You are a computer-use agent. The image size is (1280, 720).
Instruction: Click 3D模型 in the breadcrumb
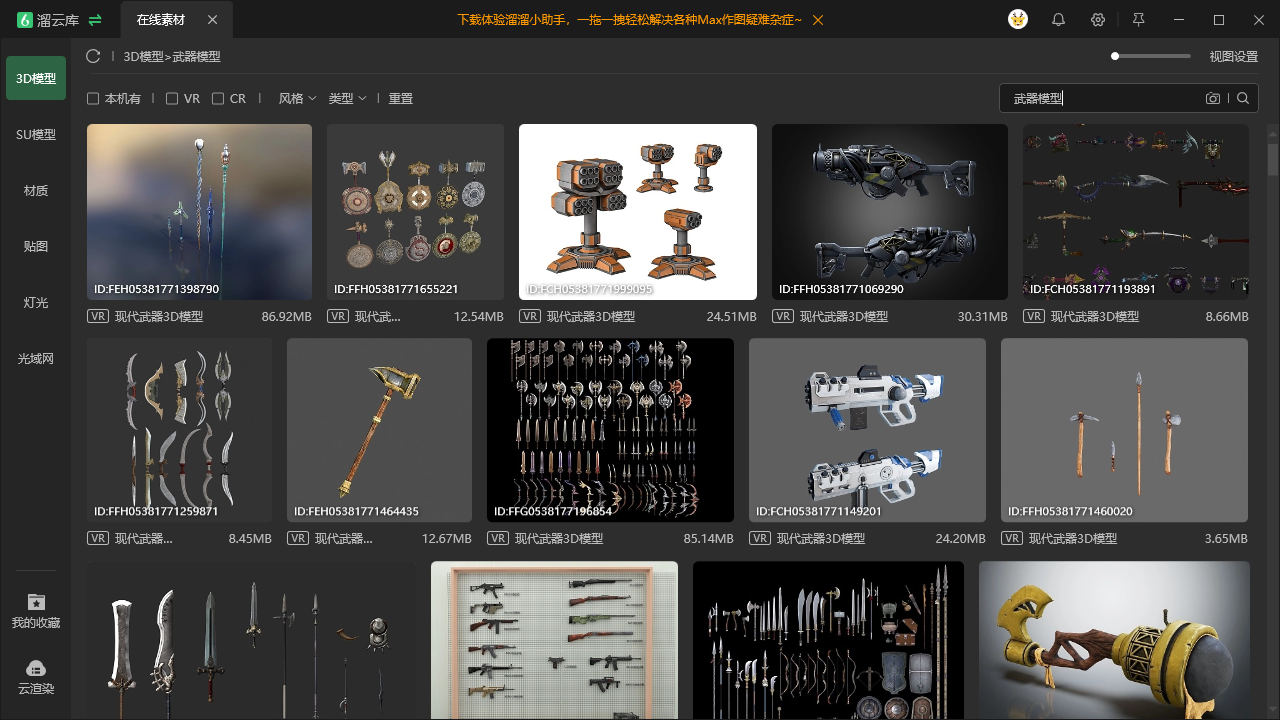(x=144, y=57)
